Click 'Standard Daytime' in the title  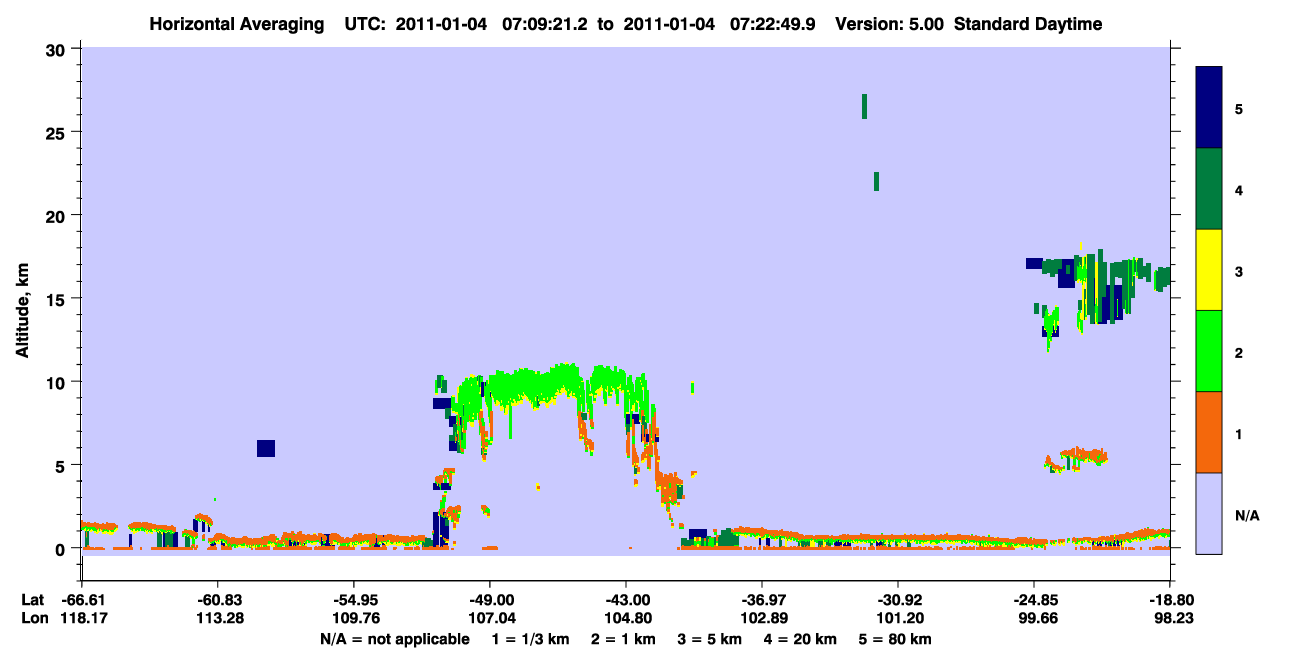pyautogui.click(x=1028, y=24)
